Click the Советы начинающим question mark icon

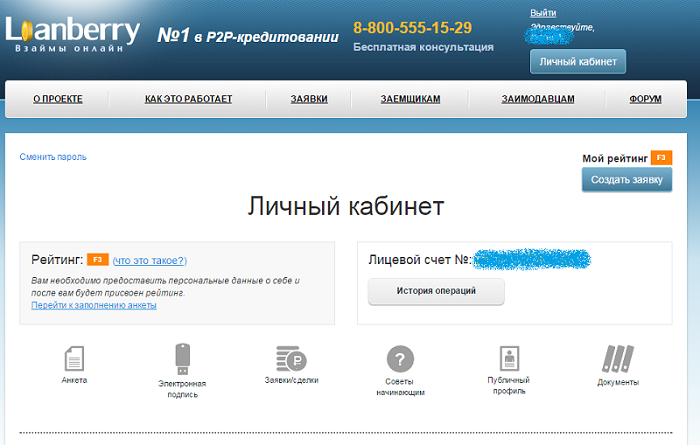point(401,360)
